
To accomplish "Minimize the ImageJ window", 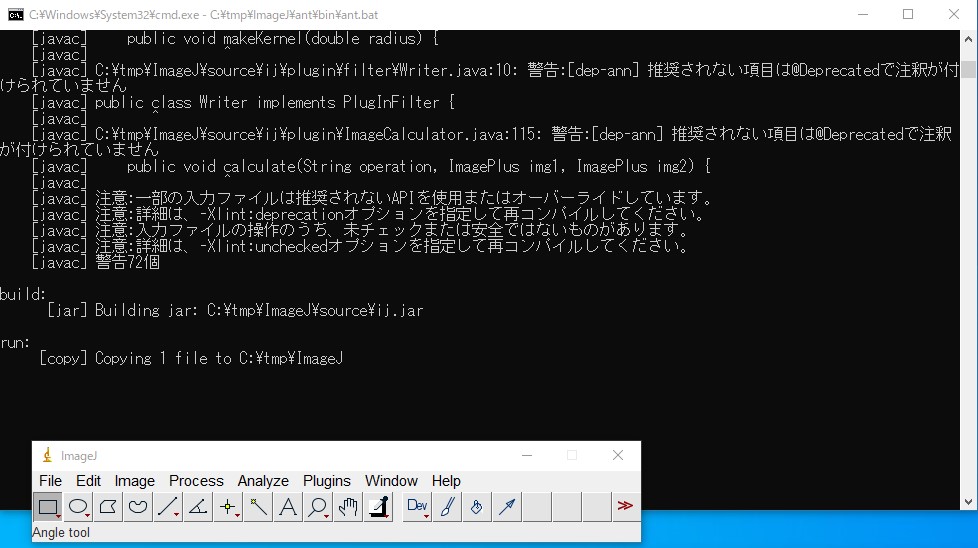I will click(x=527, y=456).
